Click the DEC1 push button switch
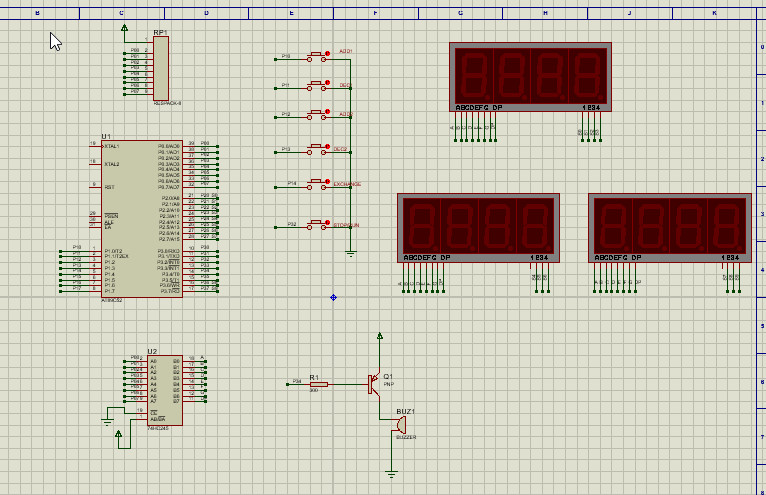Screen dimensions: 766x495 click(x=317, y=86)
